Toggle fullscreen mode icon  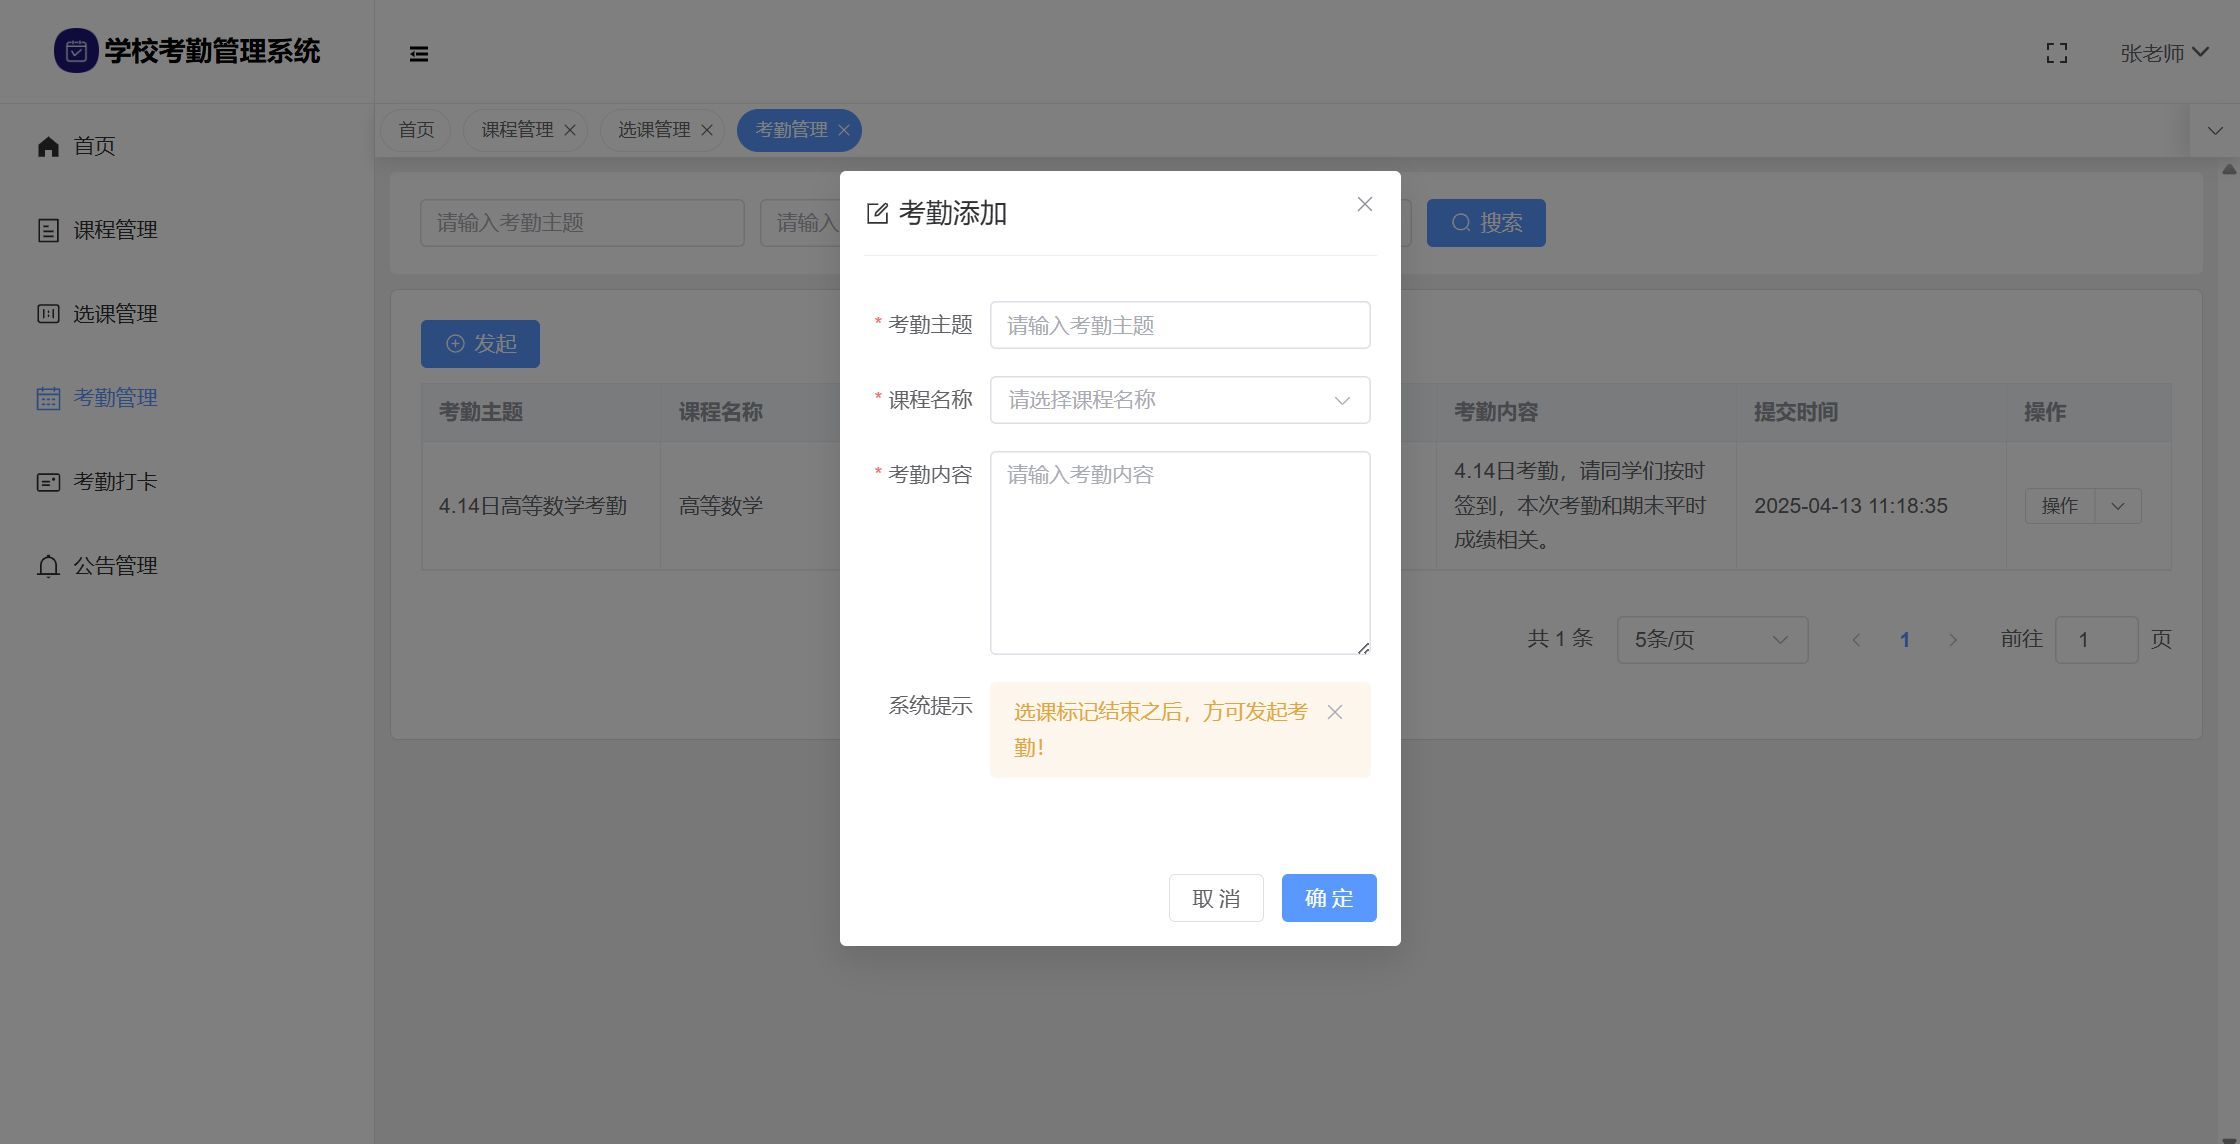(x=2056, y=53)
